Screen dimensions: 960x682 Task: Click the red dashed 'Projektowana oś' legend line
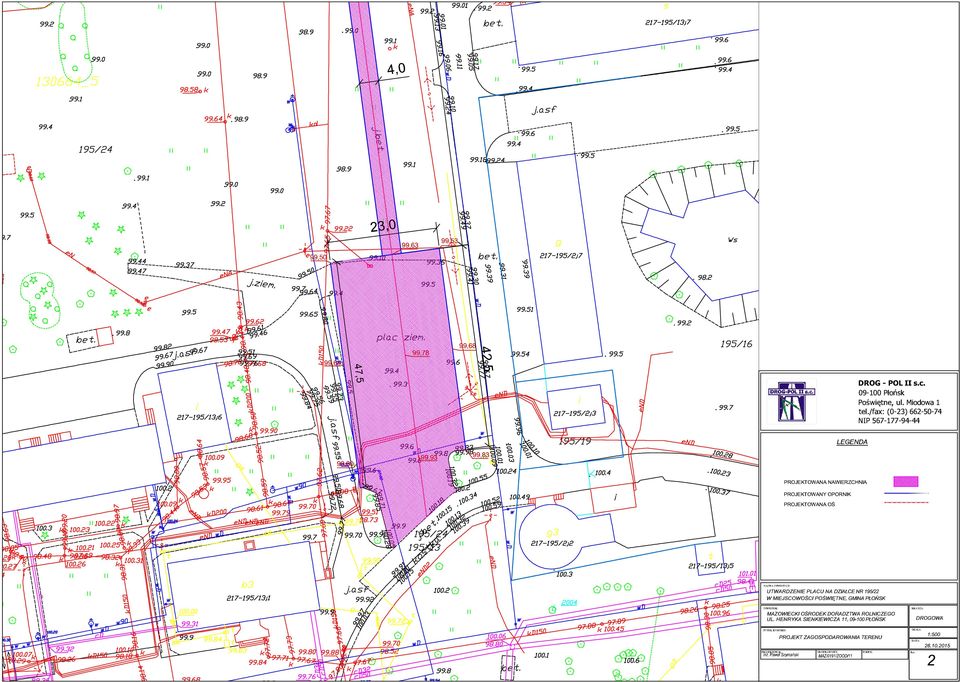(907, 503)
